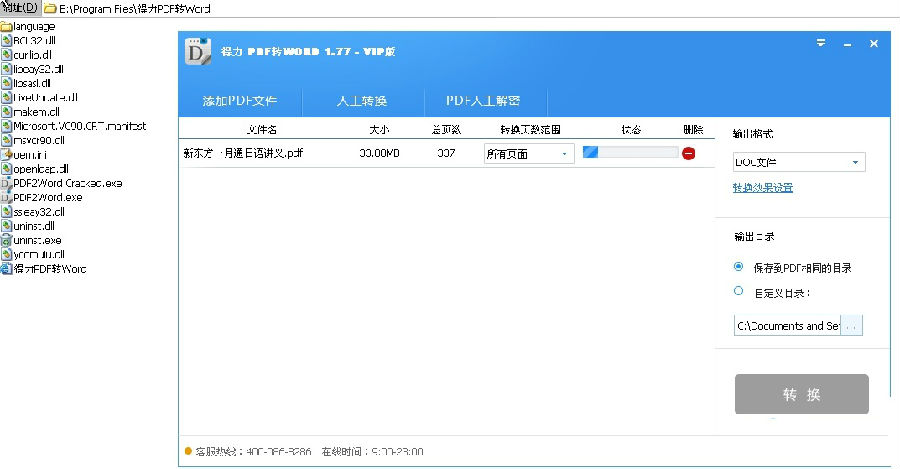
Task: Switch to PDF人工解密 tab
Action: tap(483, 101)
